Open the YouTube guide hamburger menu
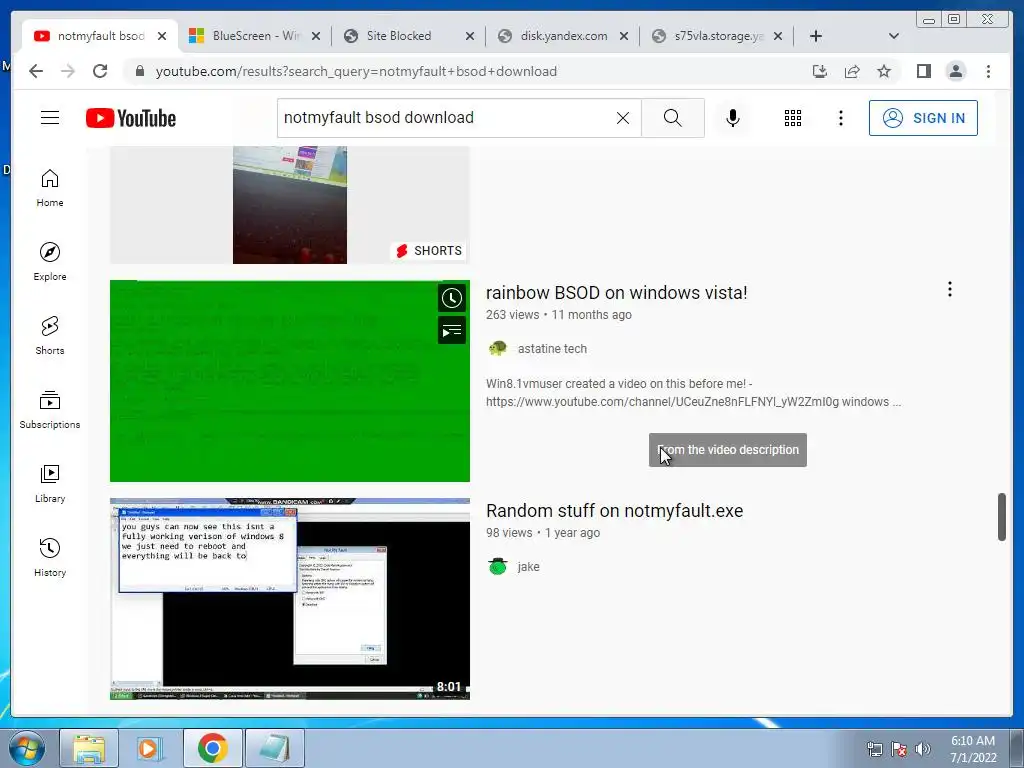The width and height of the screenshot is (1024, 768). tap(50, 118)
